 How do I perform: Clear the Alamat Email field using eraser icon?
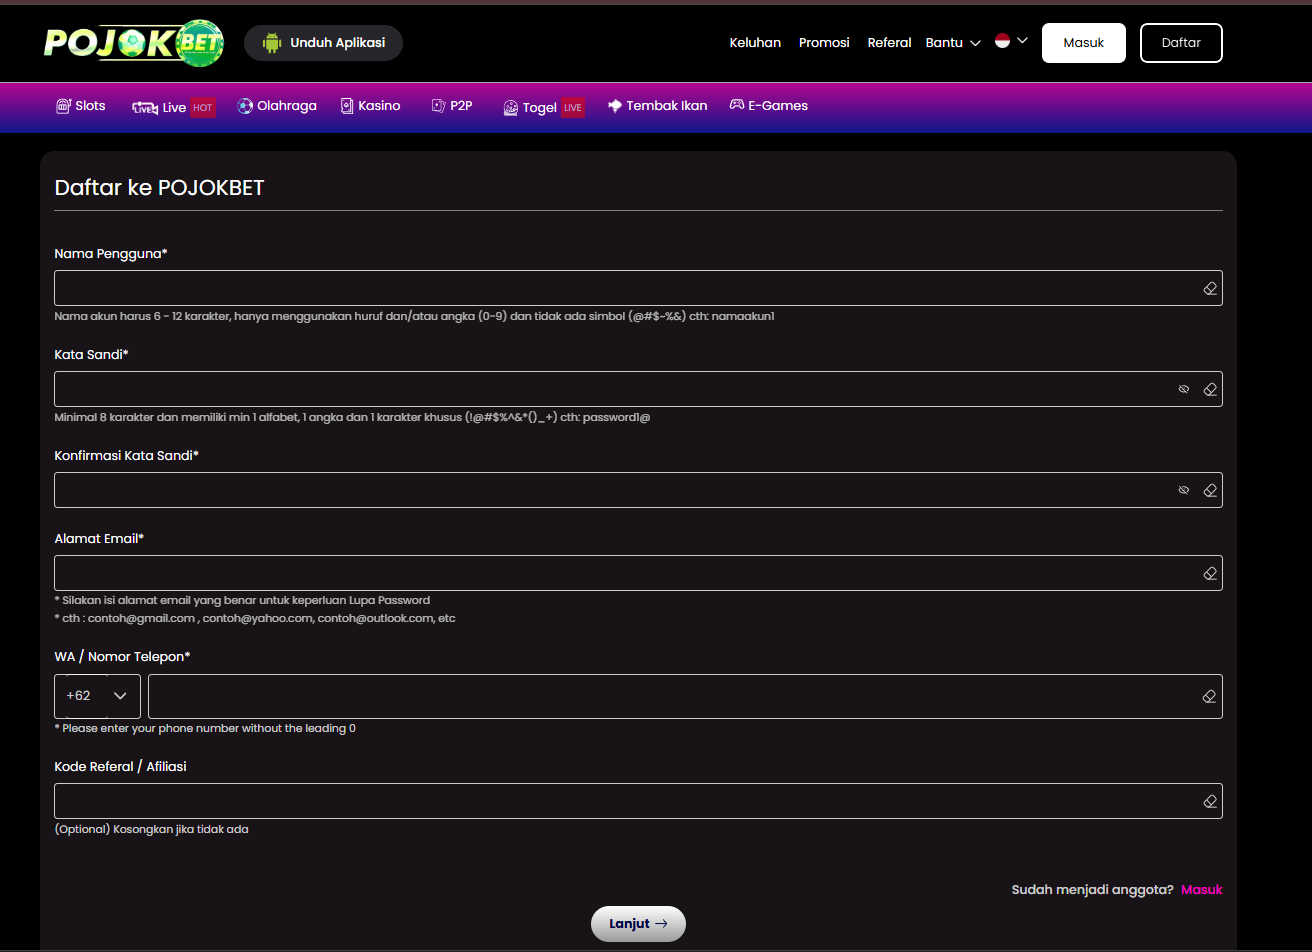pyautogui.click(x=1209, y=574)
